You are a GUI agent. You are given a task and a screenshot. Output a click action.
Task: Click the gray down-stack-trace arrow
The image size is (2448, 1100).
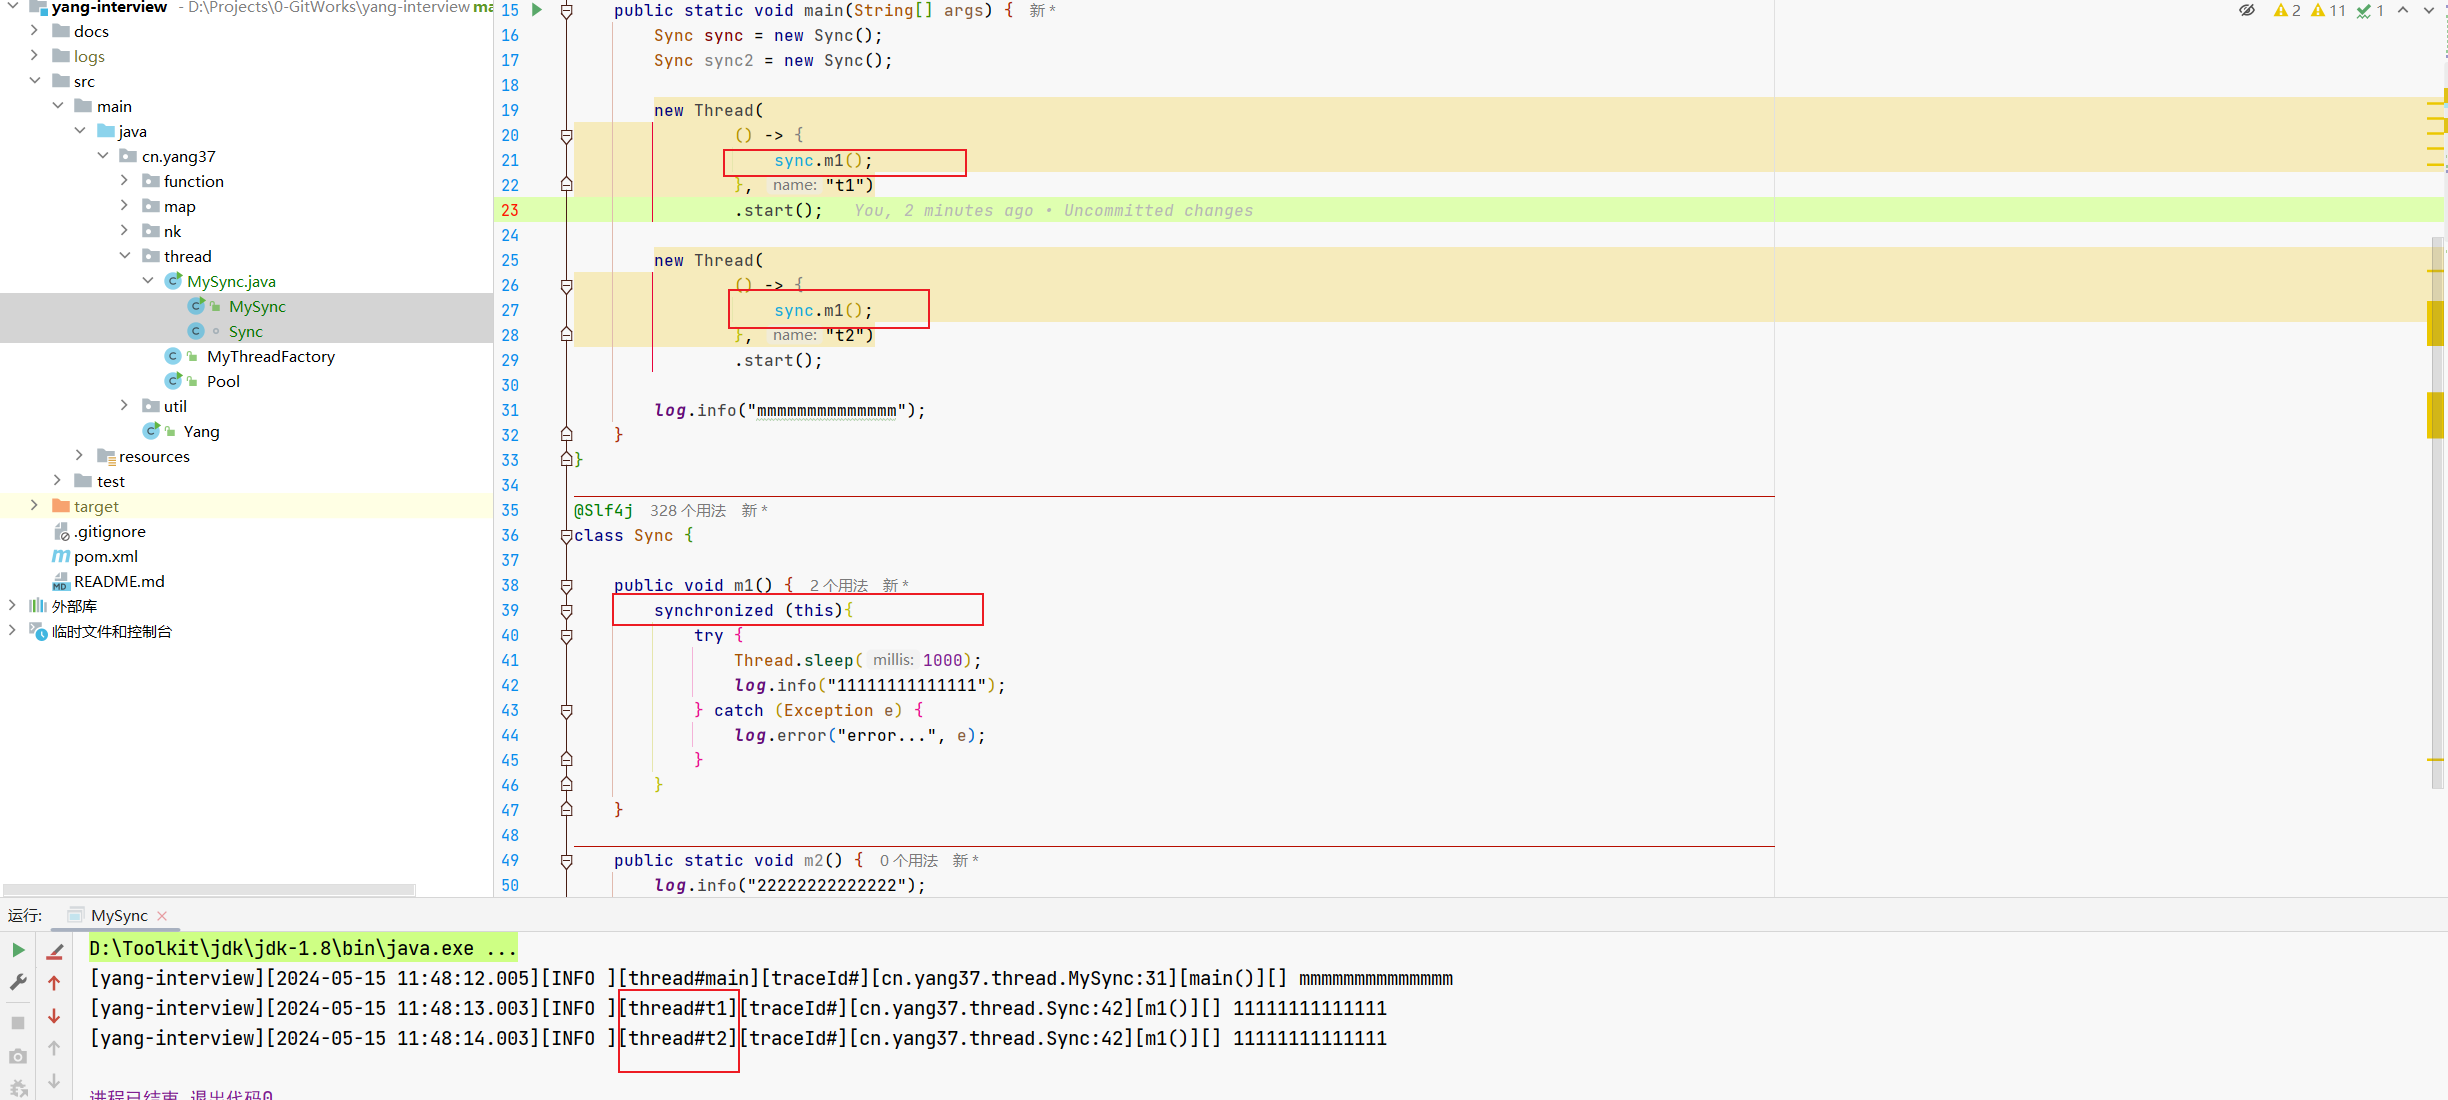click(x=55, y=1081)
